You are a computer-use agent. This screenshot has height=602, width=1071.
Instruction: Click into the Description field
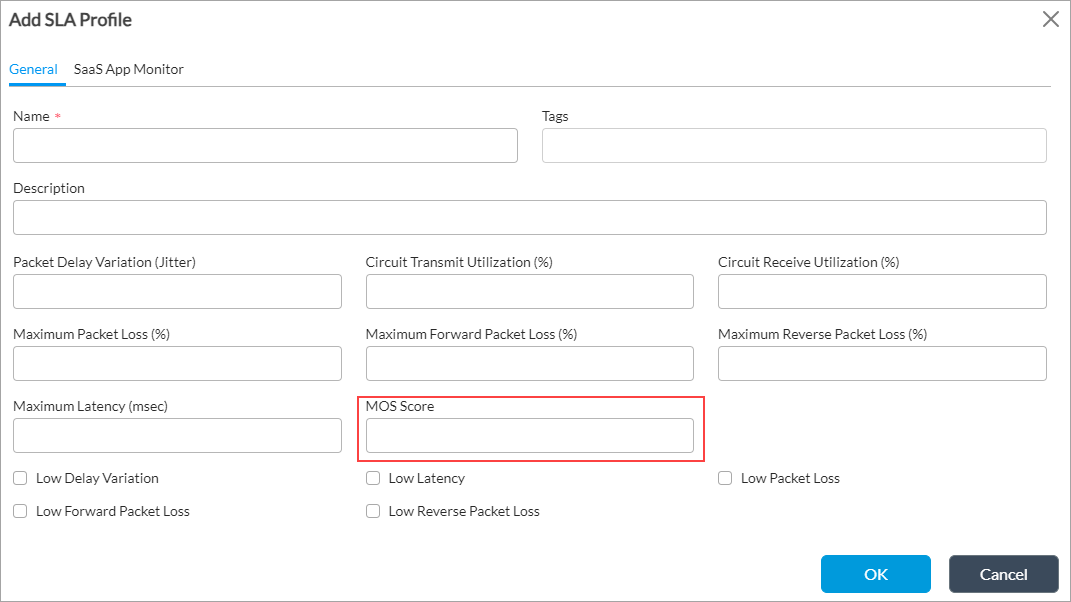529,217
